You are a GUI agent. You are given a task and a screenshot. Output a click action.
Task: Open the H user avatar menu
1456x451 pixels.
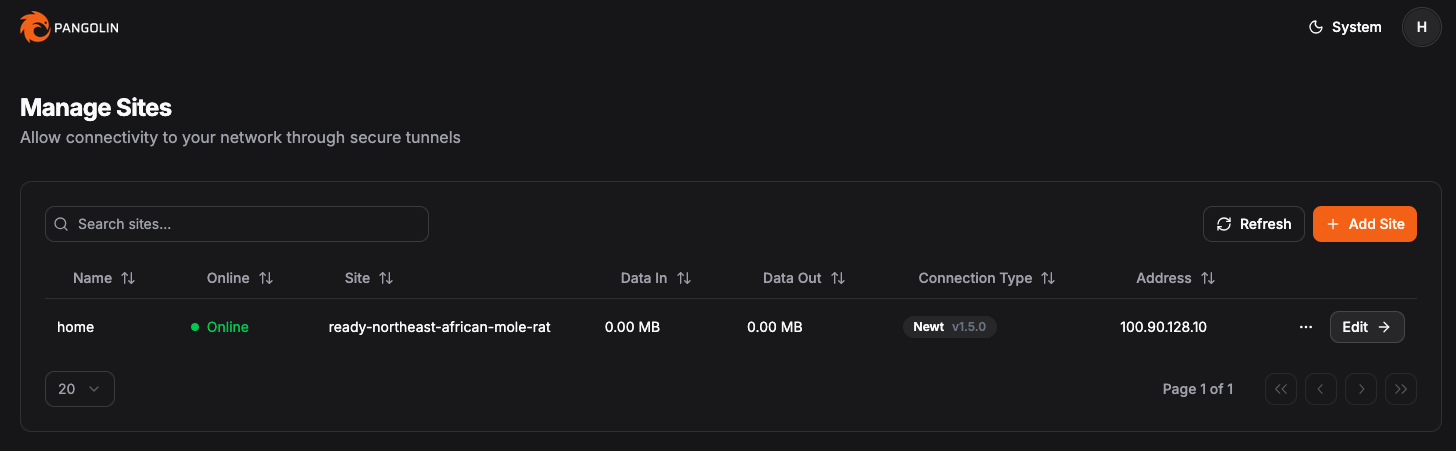coord(1421,27)
